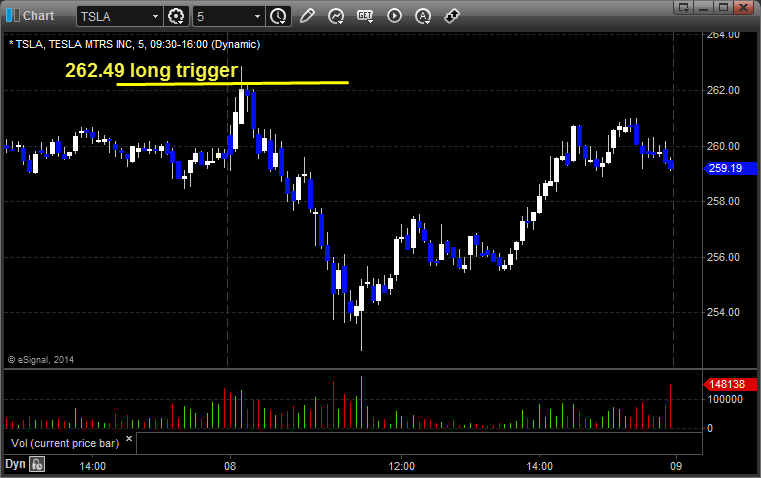Screen dimensions: 761x478
Task: Click the 262.49 long trigger annotation text
Action: [151, 70]
